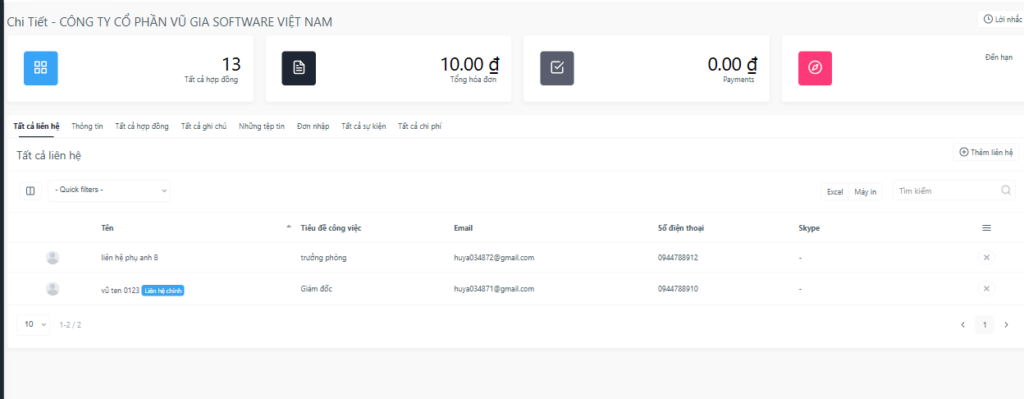Go to the previous page arrow
This screenshot has height=399, width=1024.
click(x=963, y=325)
